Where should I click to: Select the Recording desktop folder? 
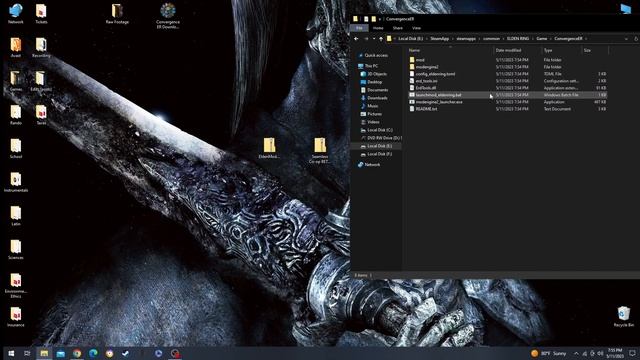coord(41,47)
